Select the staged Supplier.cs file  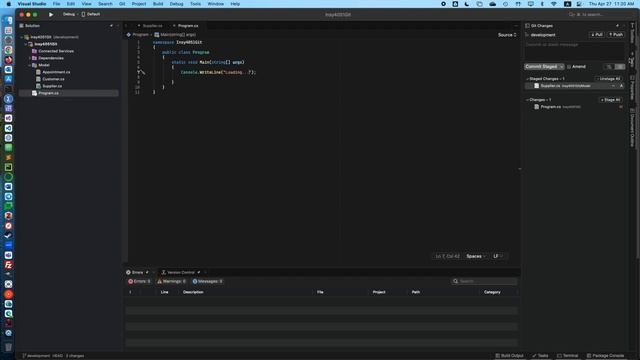click(x=574, y=86)
